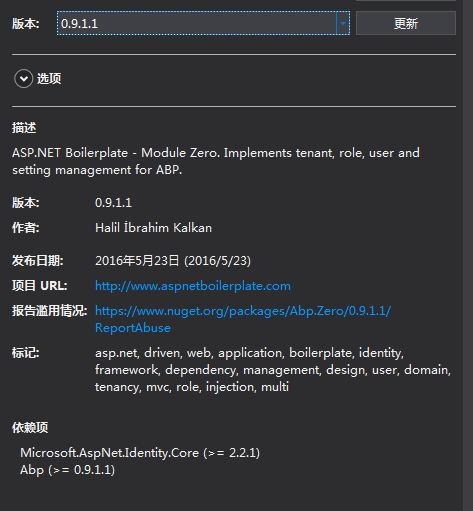Click the 作者 author label
473x511 pixels.
point(26,228)
